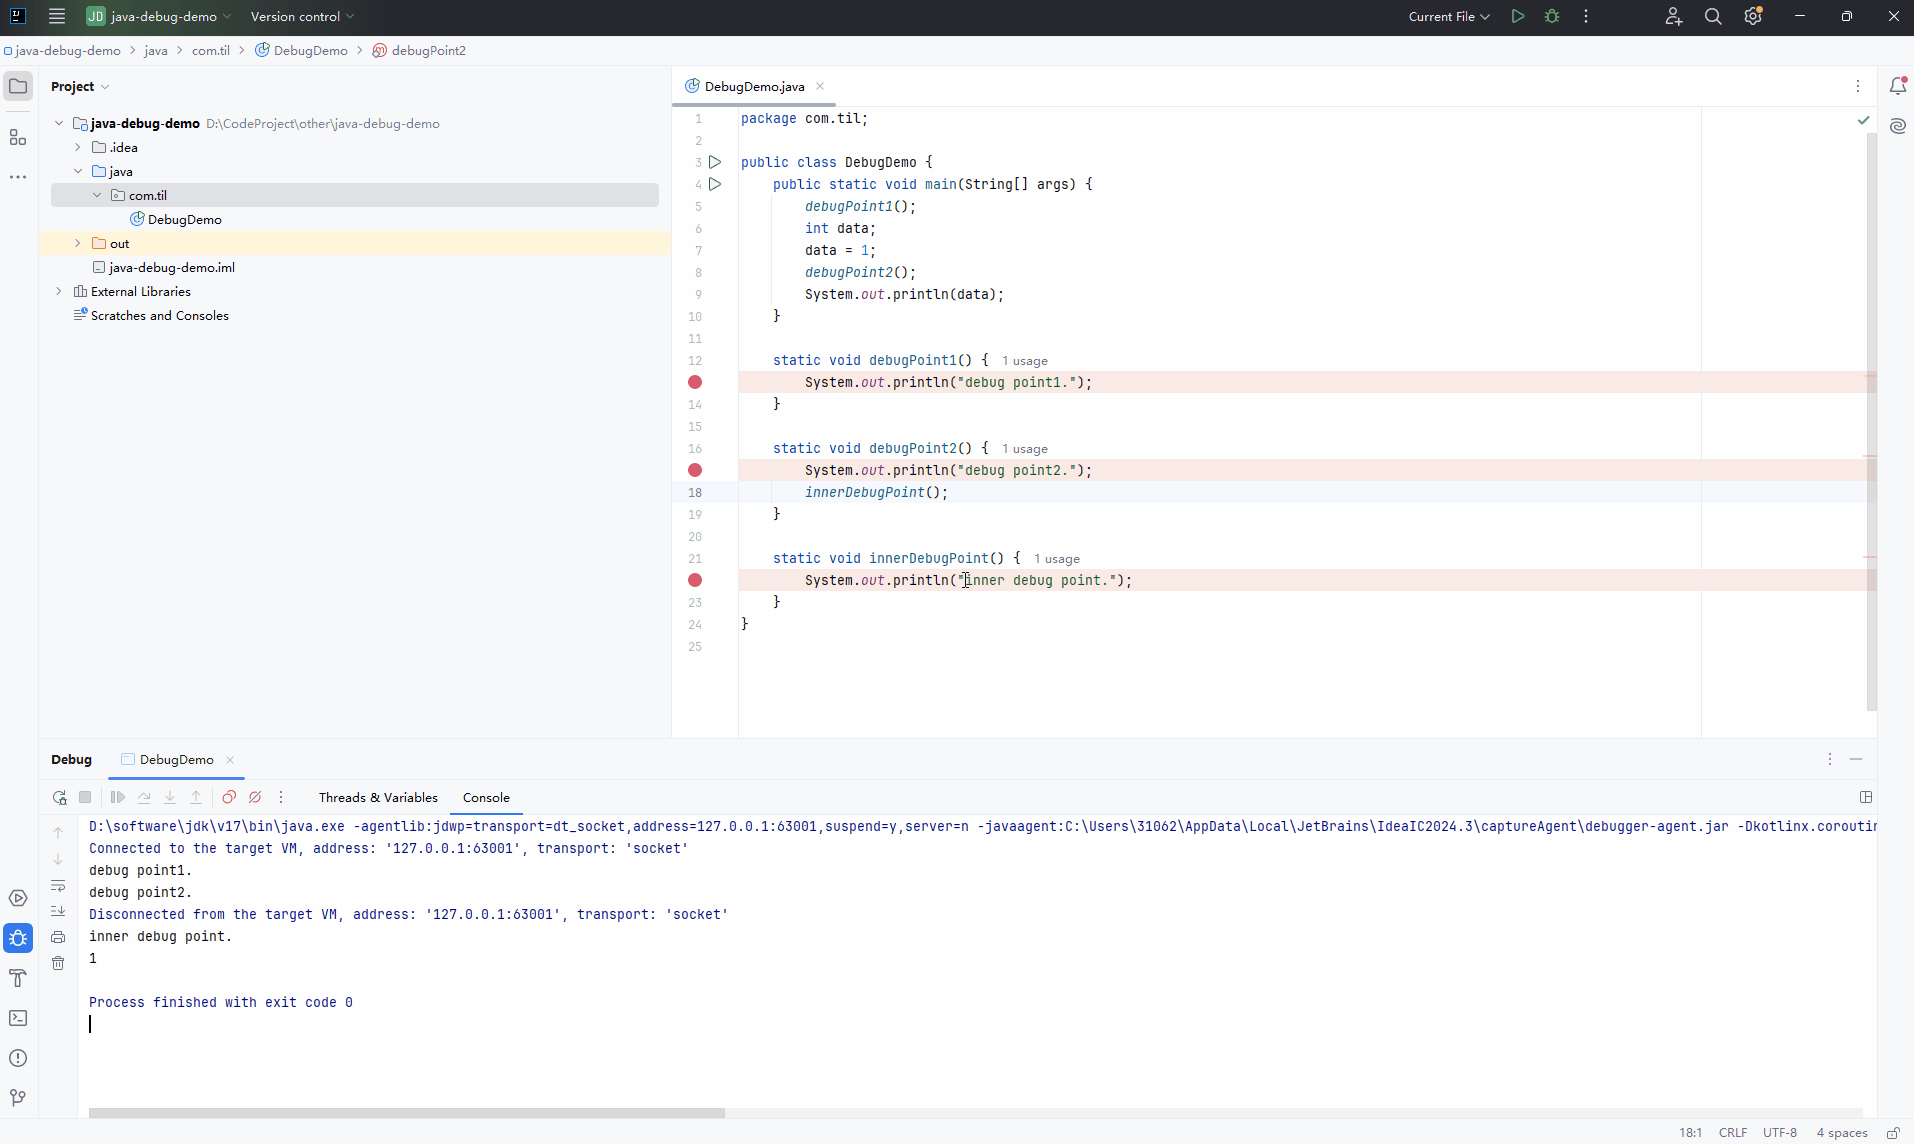Viewport: 1914px width, 1144px height.
Task: Open Project view options dropdown
Action: point(105,87)
